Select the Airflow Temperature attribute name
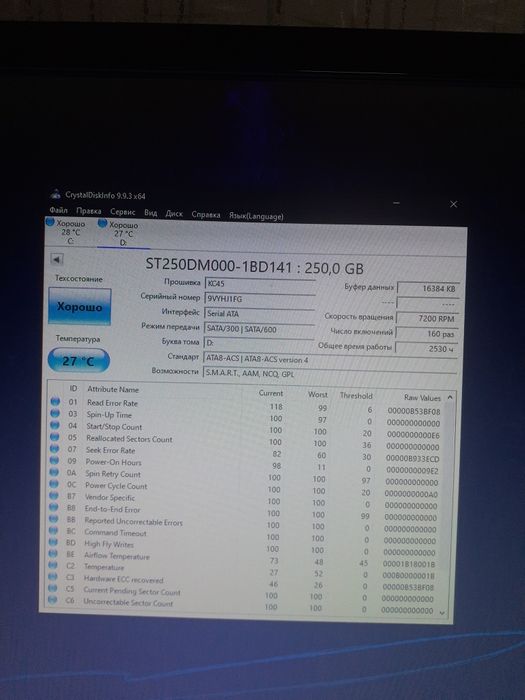525x700 pixels. (117, 556)
